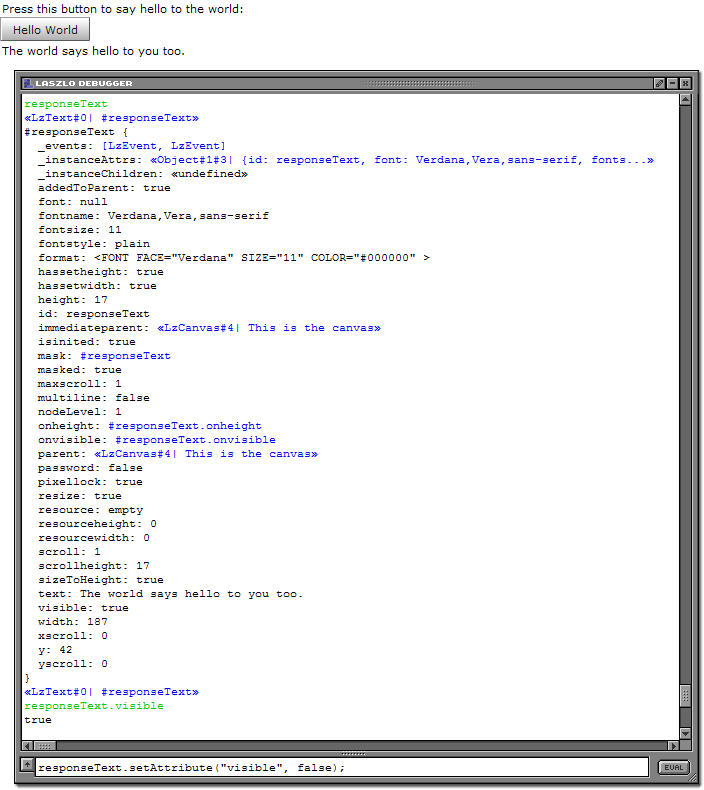This screenshot has width=704, height=790.
Task: Click the 'fontsize: 11' line
Action: (80, 230)
